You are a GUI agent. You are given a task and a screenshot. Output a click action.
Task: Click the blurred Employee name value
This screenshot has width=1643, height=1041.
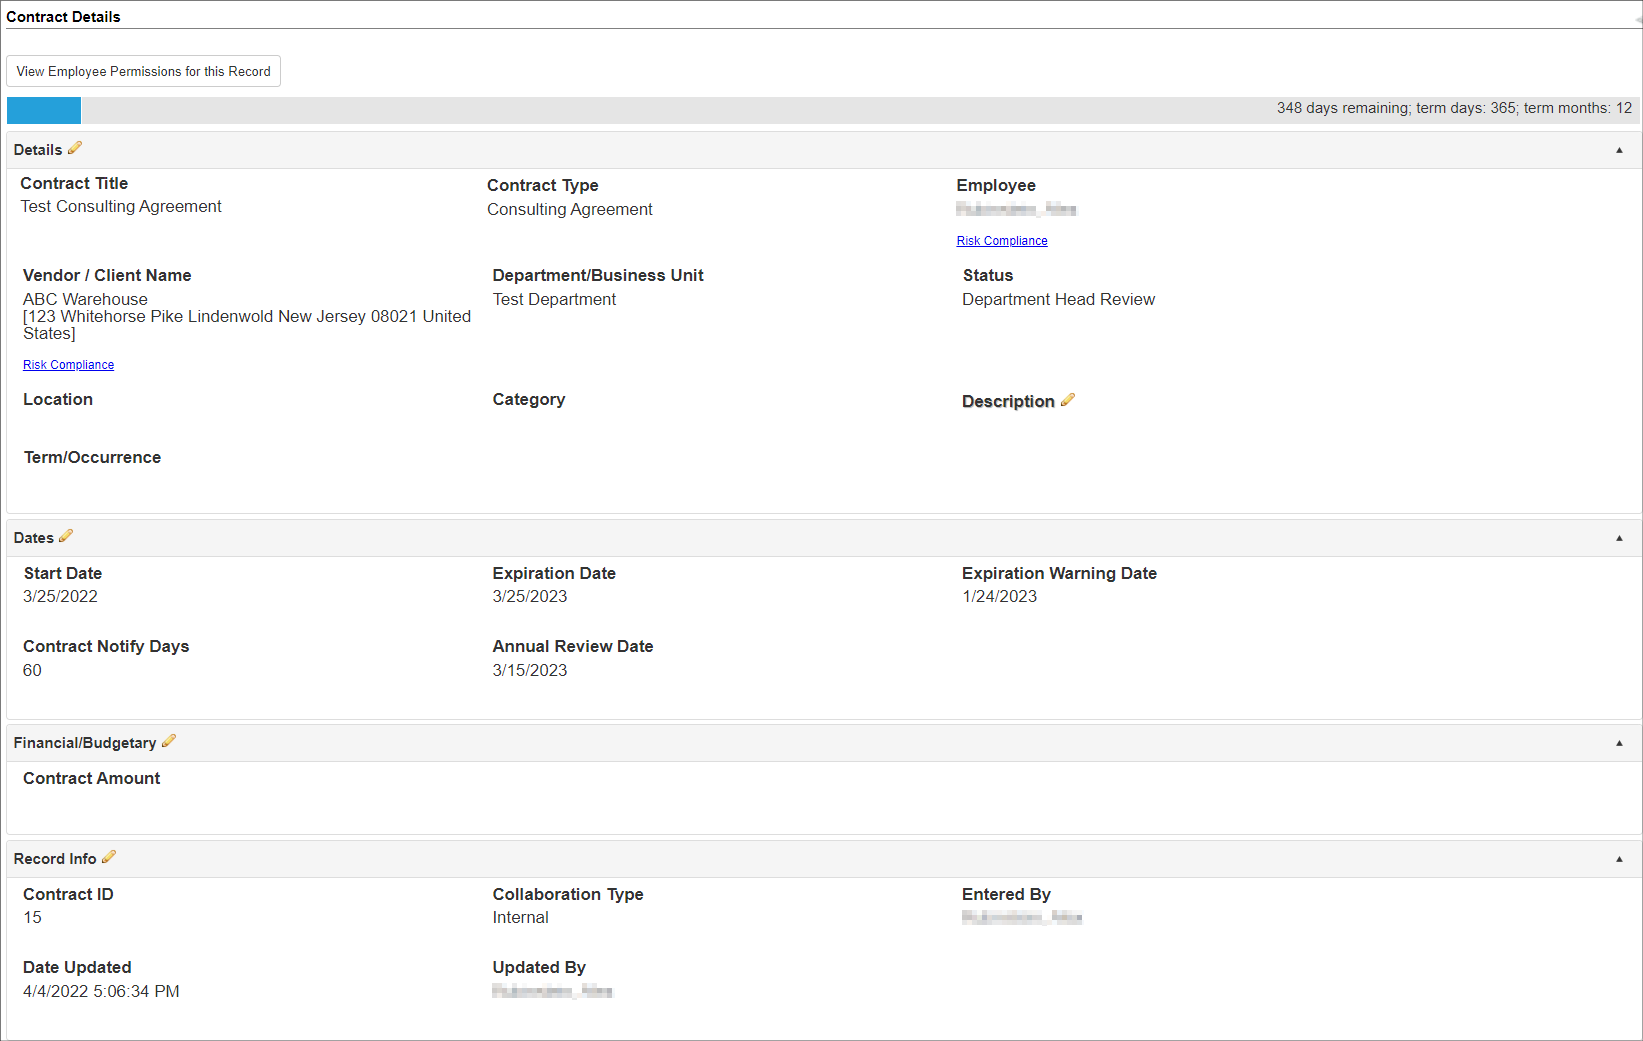[1016, 209]
